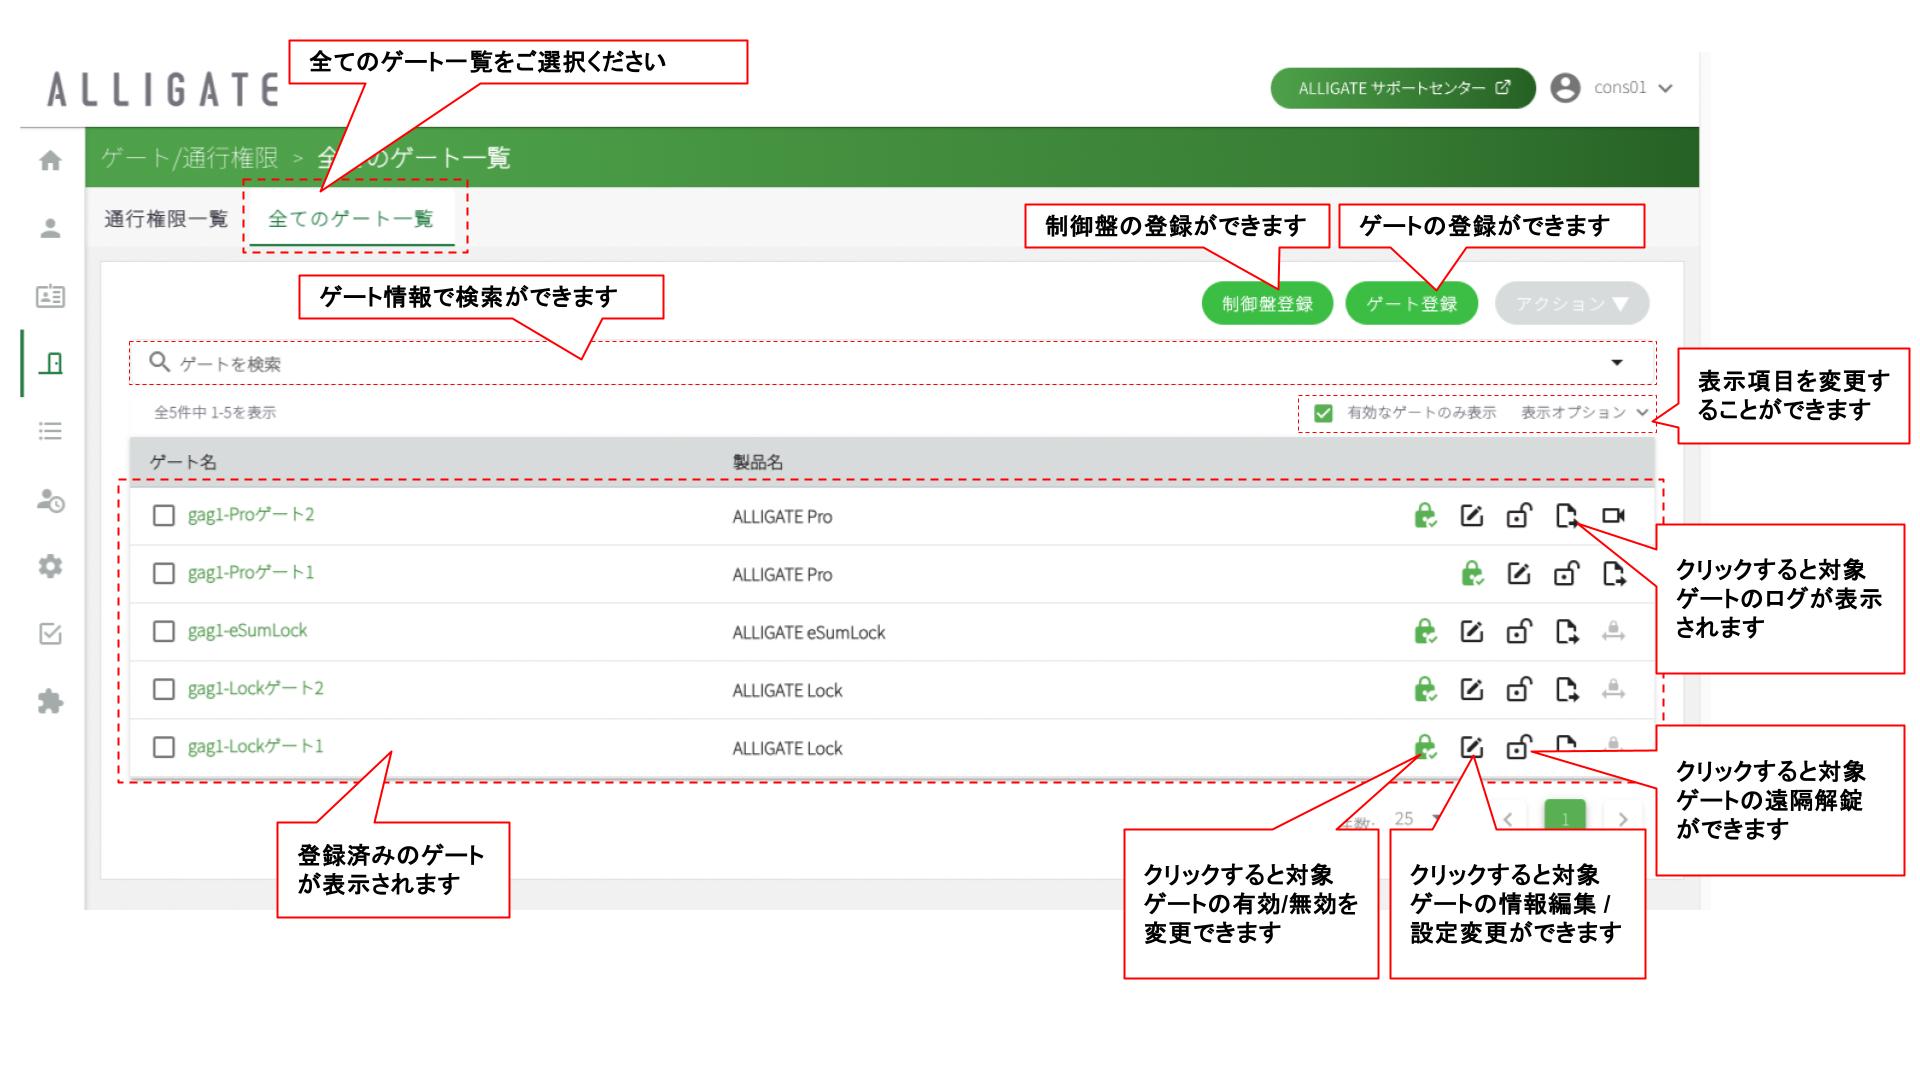1920x1080 pixels.
Task: Focus the ゲートを検索 search field
Action: (x=892, y=363)
